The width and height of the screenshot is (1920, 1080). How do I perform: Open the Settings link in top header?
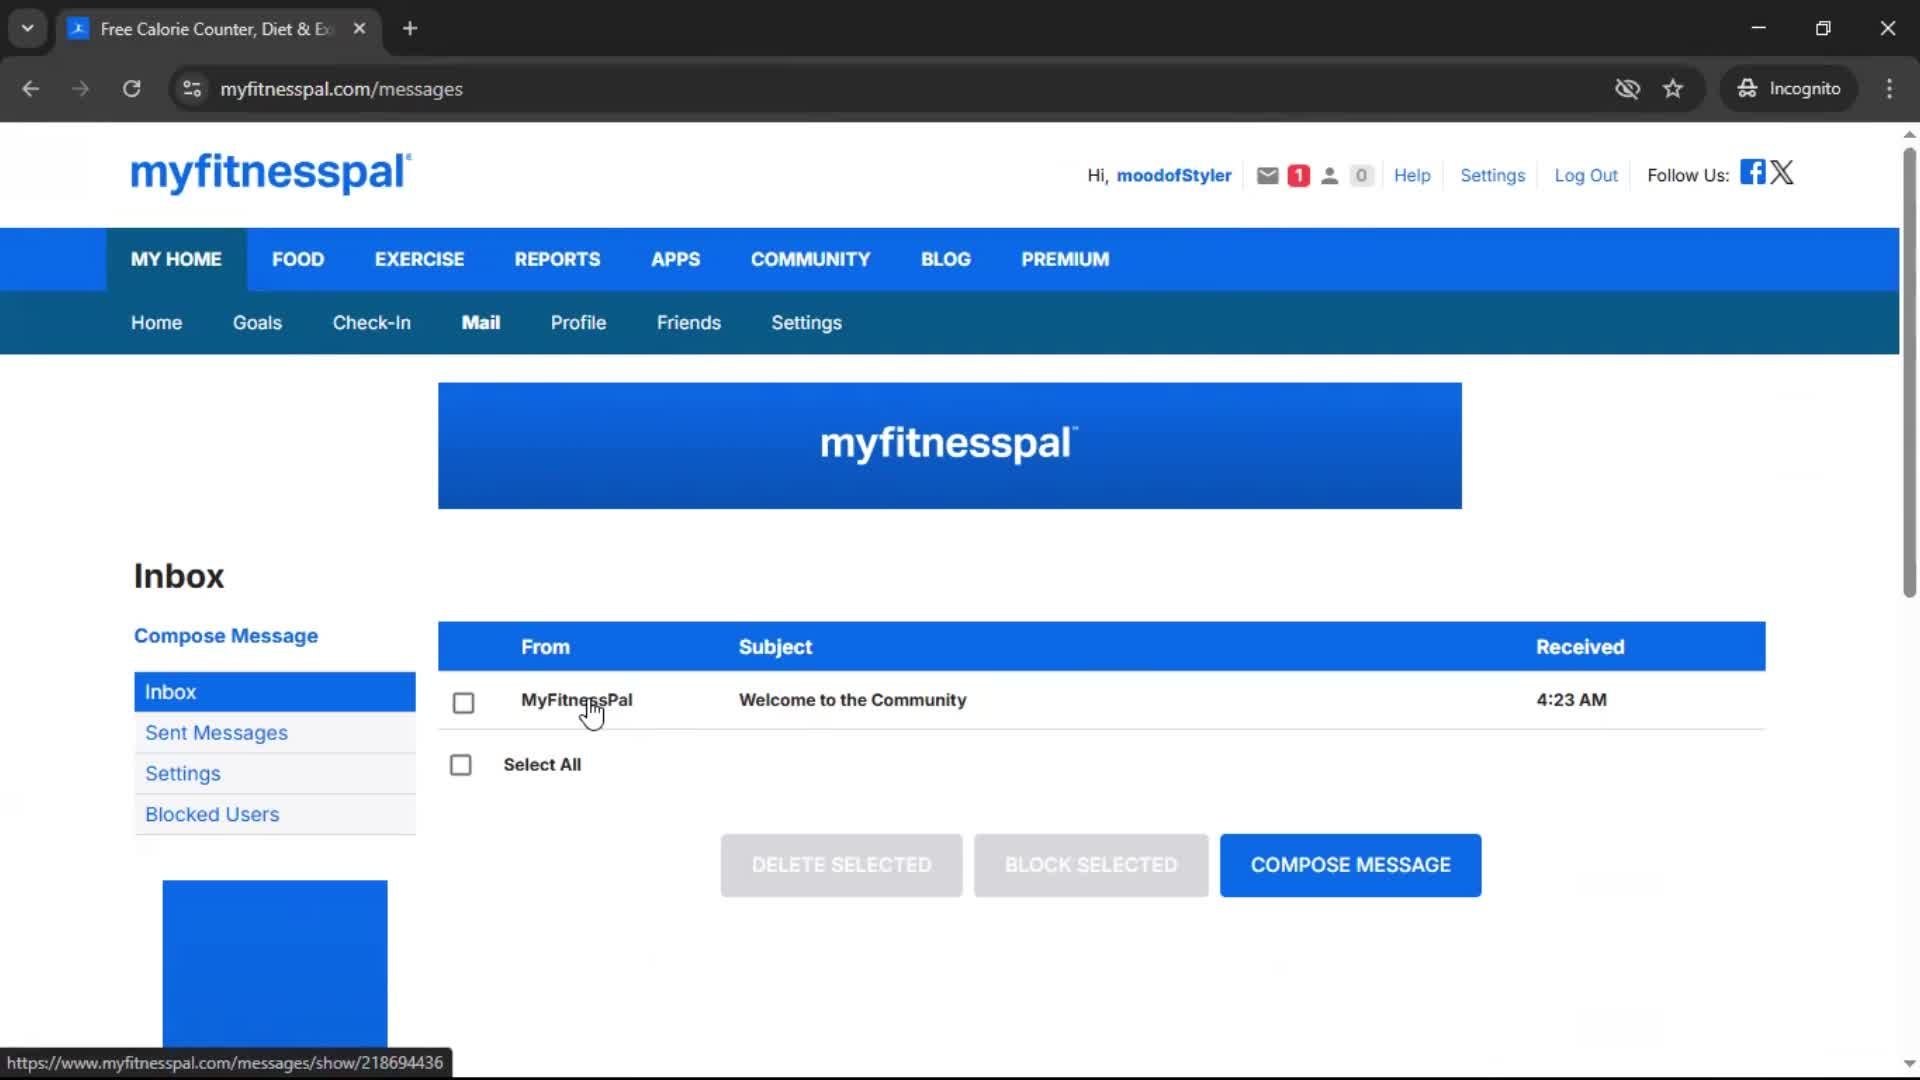tap(1492, 176)
